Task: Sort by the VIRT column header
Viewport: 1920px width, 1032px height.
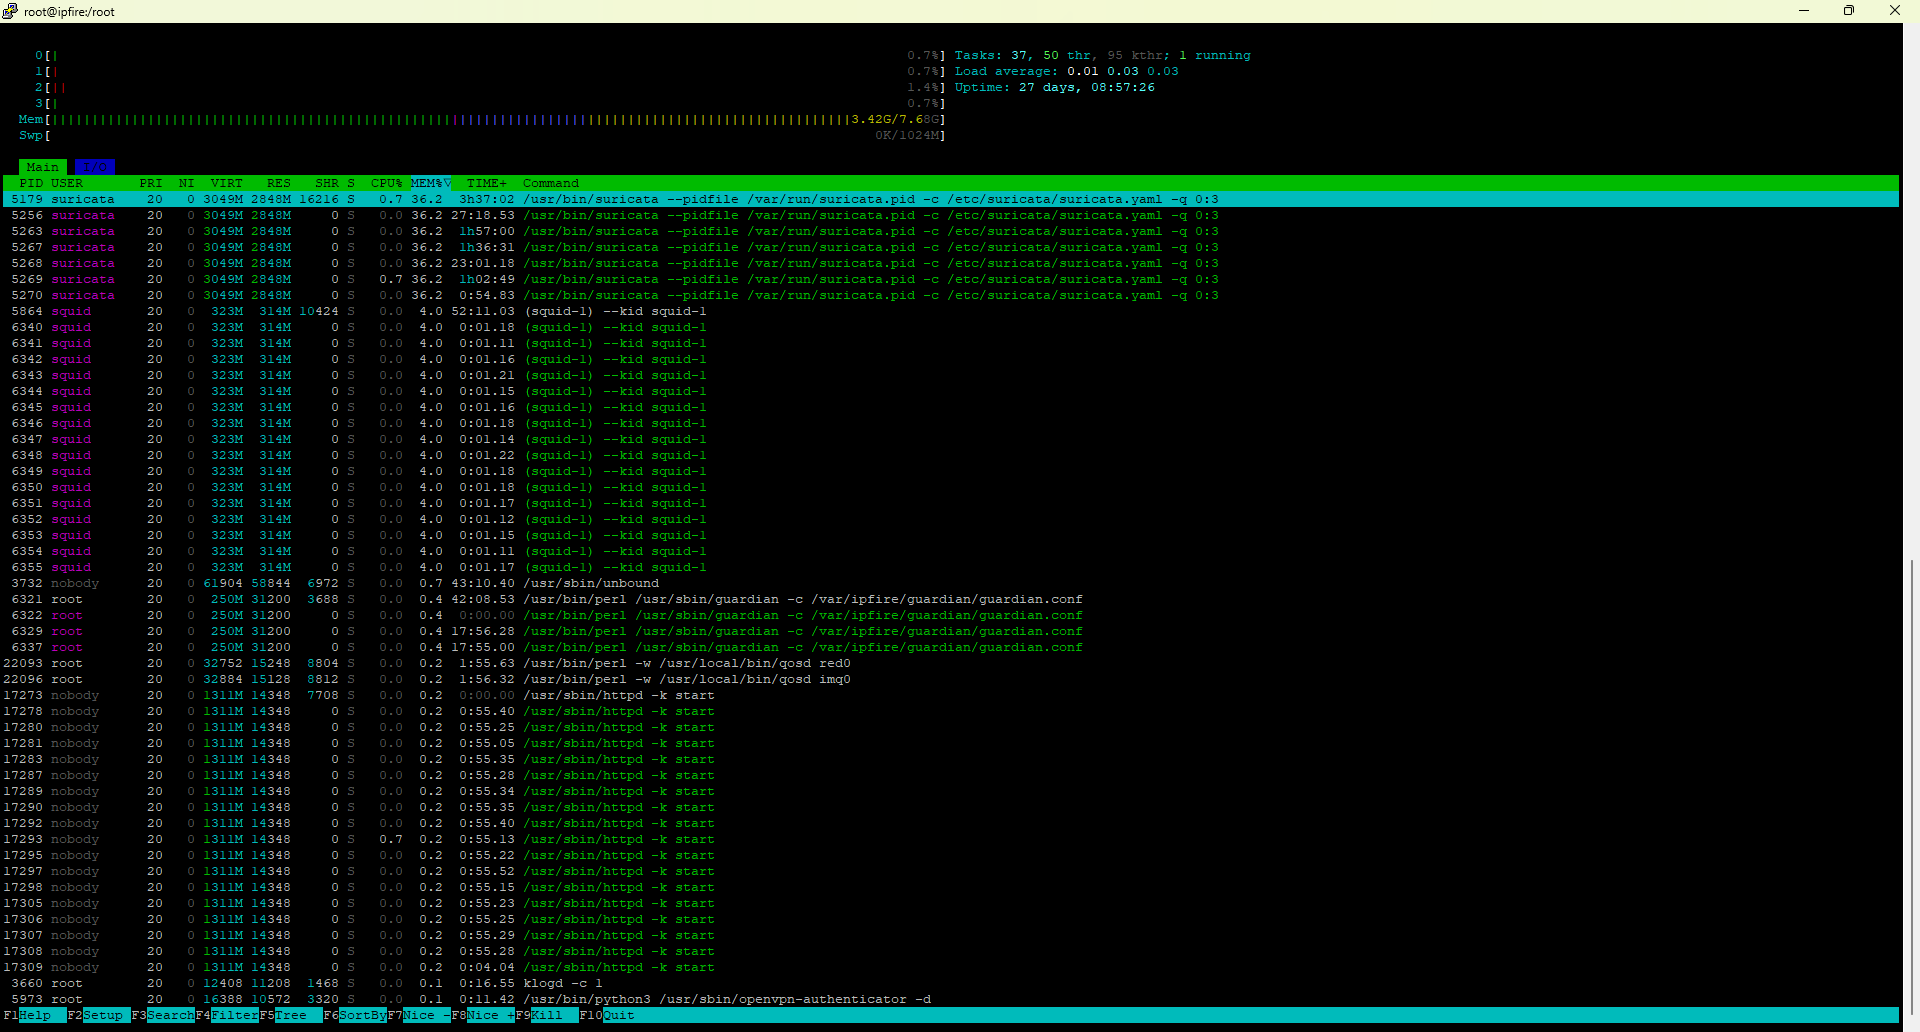Action: tap(227, 183)
